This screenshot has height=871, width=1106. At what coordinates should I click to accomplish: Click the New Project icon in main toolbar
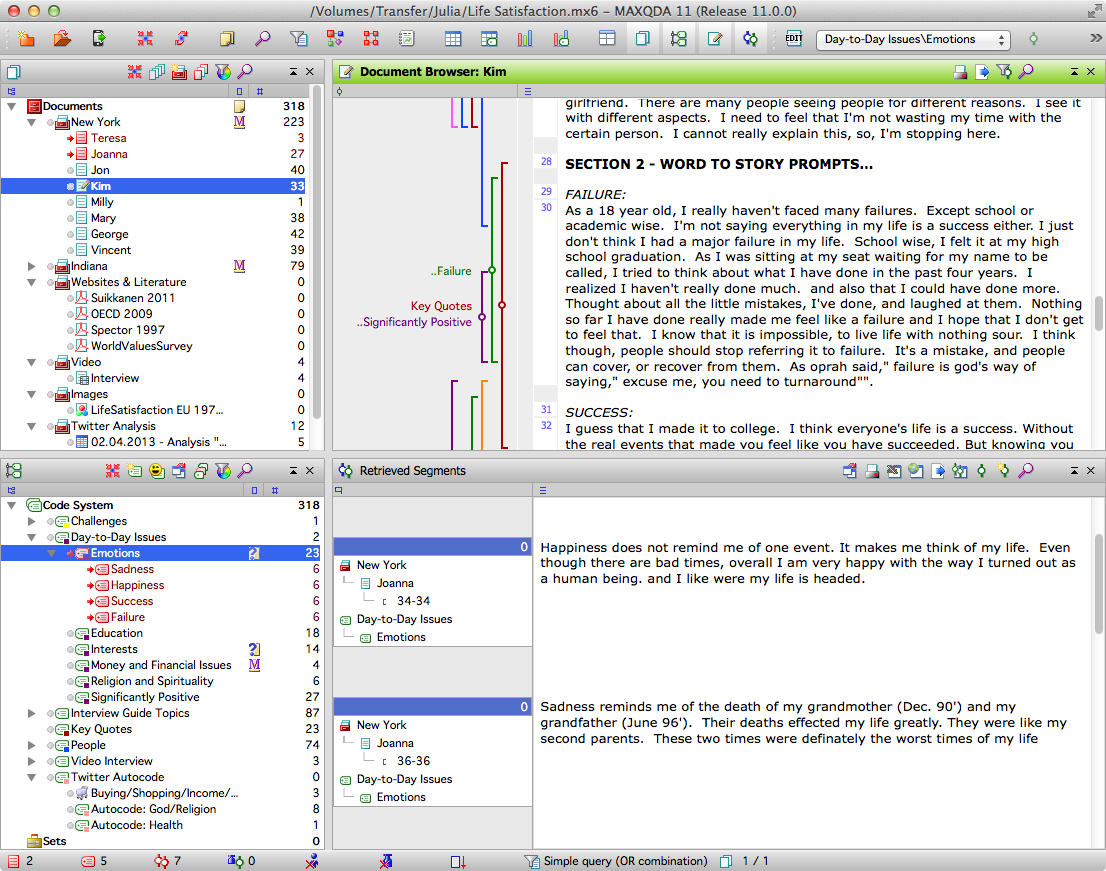[x=25, y=39]
